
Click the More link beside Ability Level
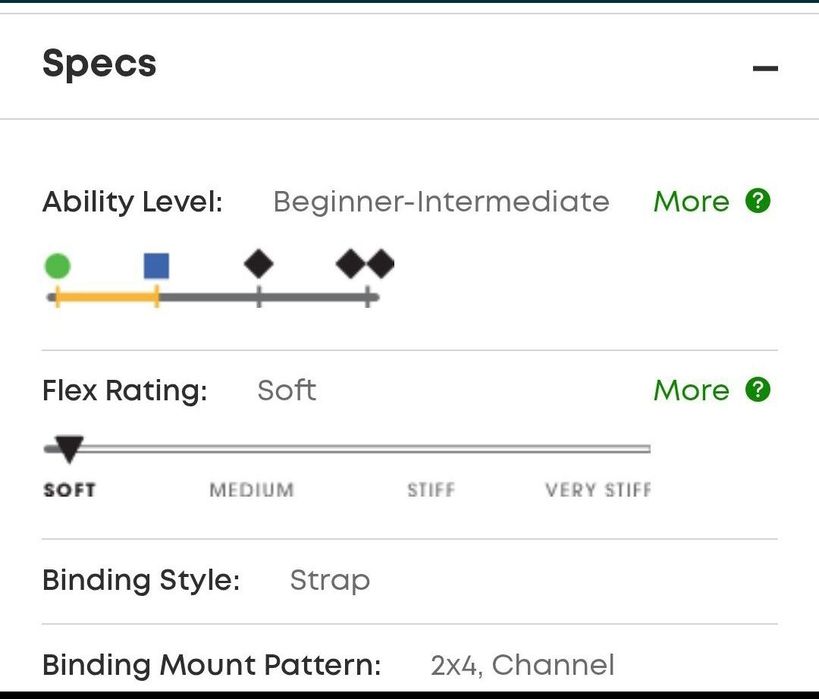coord(691,202)
